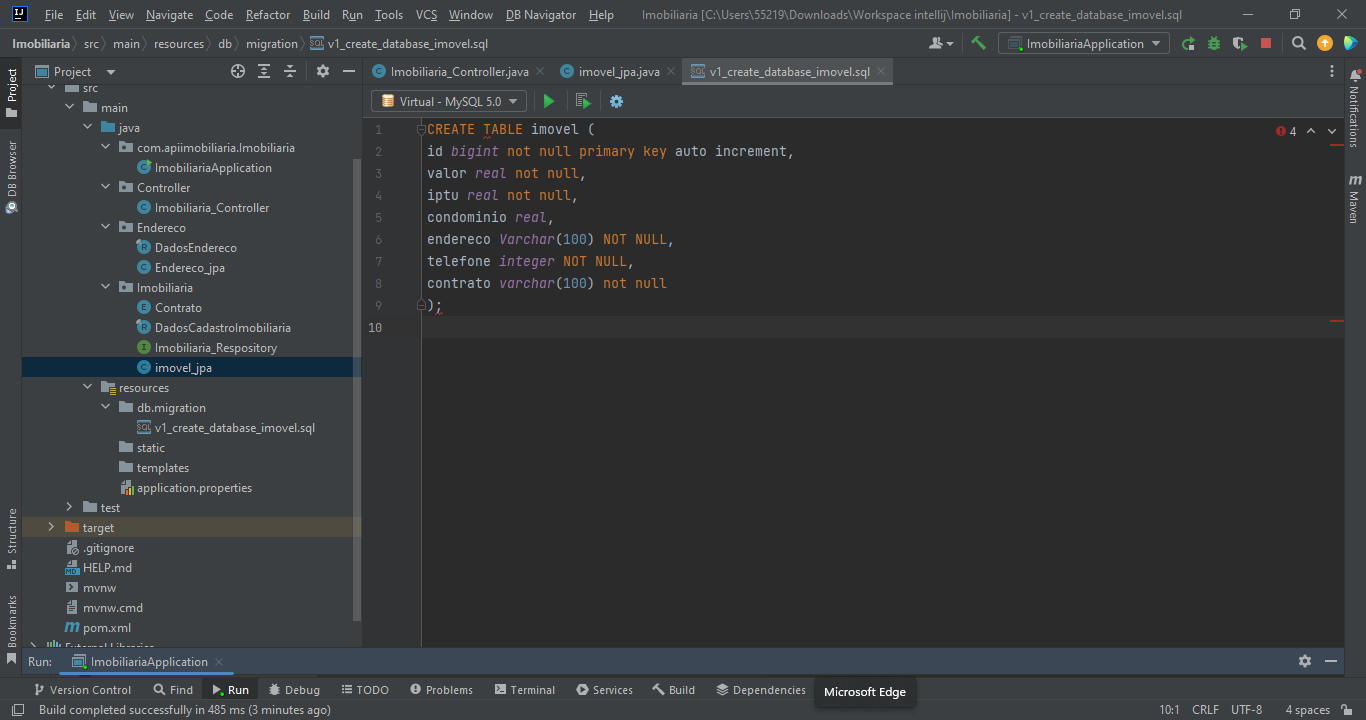The image size is (1366, 720).
Task: Open Run panel settings gear
Action: (1304, 661)
